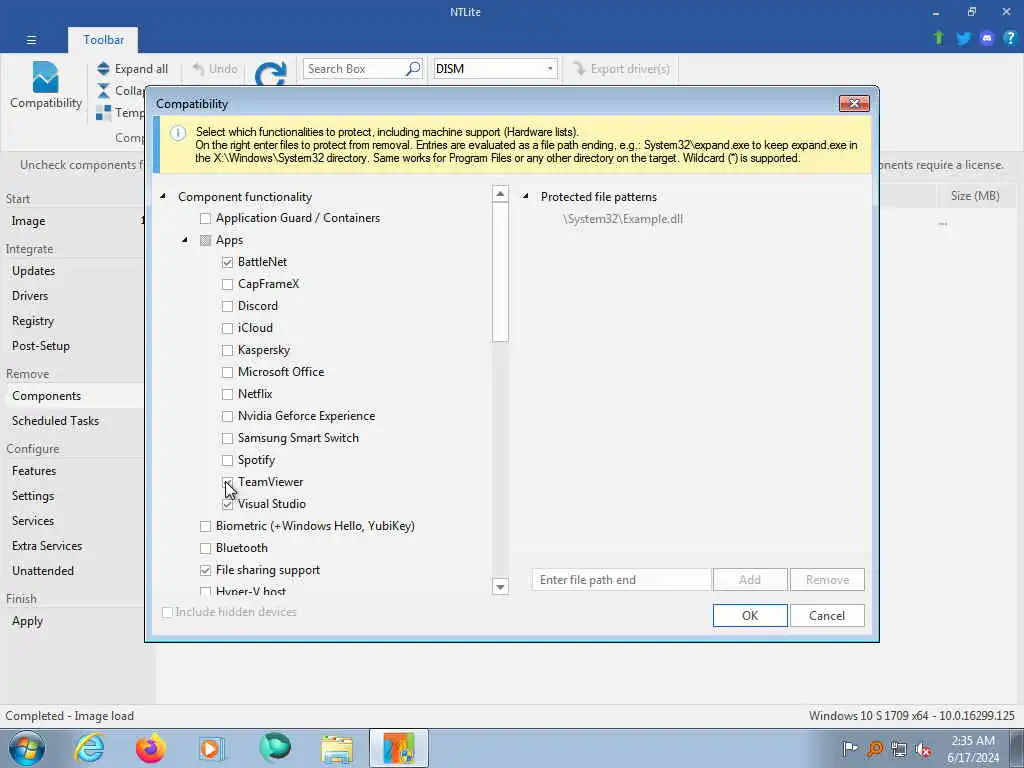Check the CapFrameX checkbox
The image size is (1024, 768).
coord(227,284)
